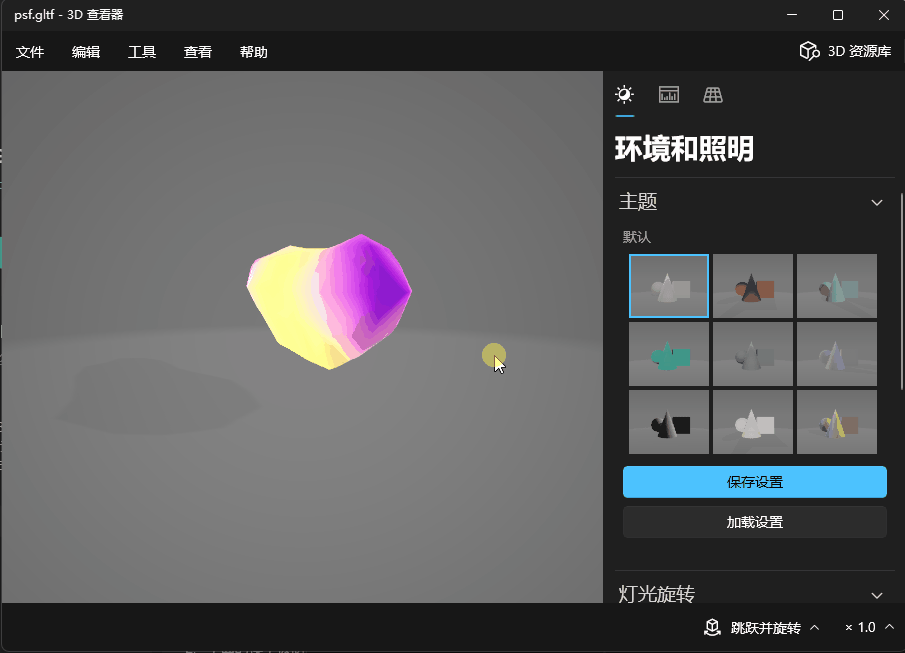The image size is (905, 653).
Task: Select the yellow and brown theme thumbnail
Action: click(x=836, y=422)
